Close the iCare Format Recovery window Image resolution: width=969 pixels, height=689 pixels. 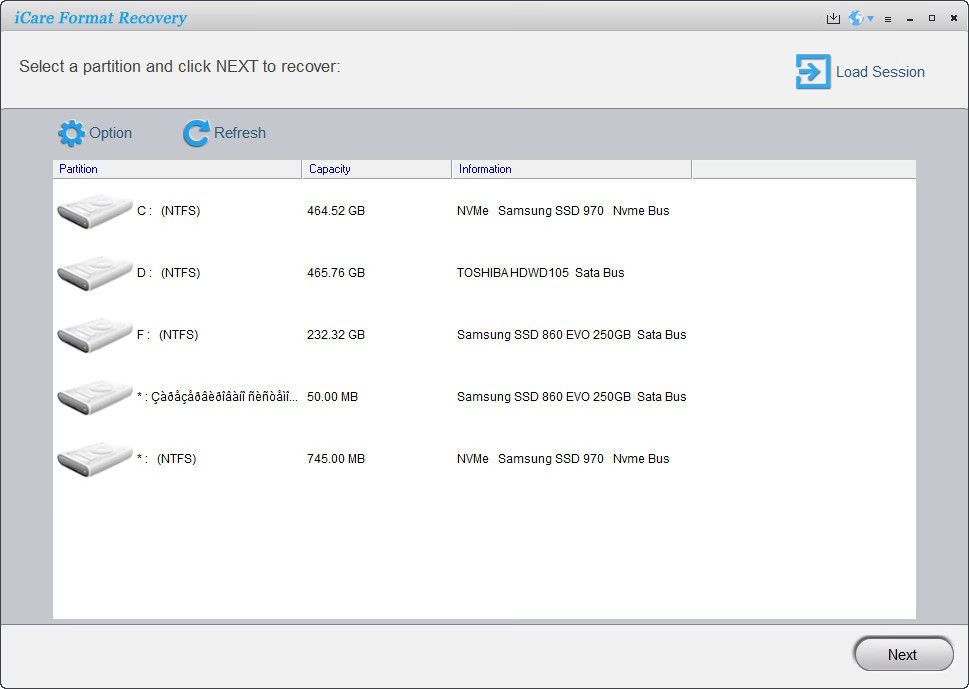click(x=954, y=19)
